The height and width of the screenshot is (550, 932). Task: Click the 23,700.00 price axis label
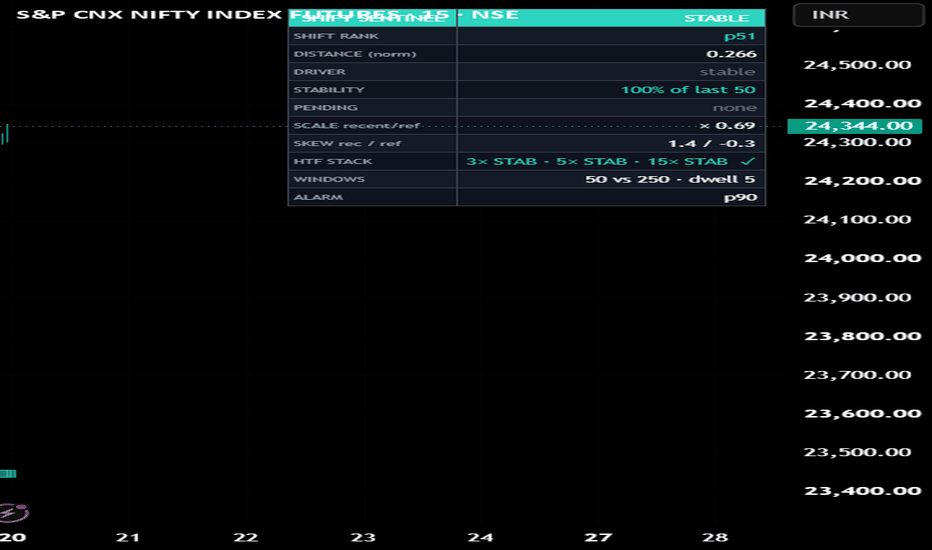(x=857, y=375)
